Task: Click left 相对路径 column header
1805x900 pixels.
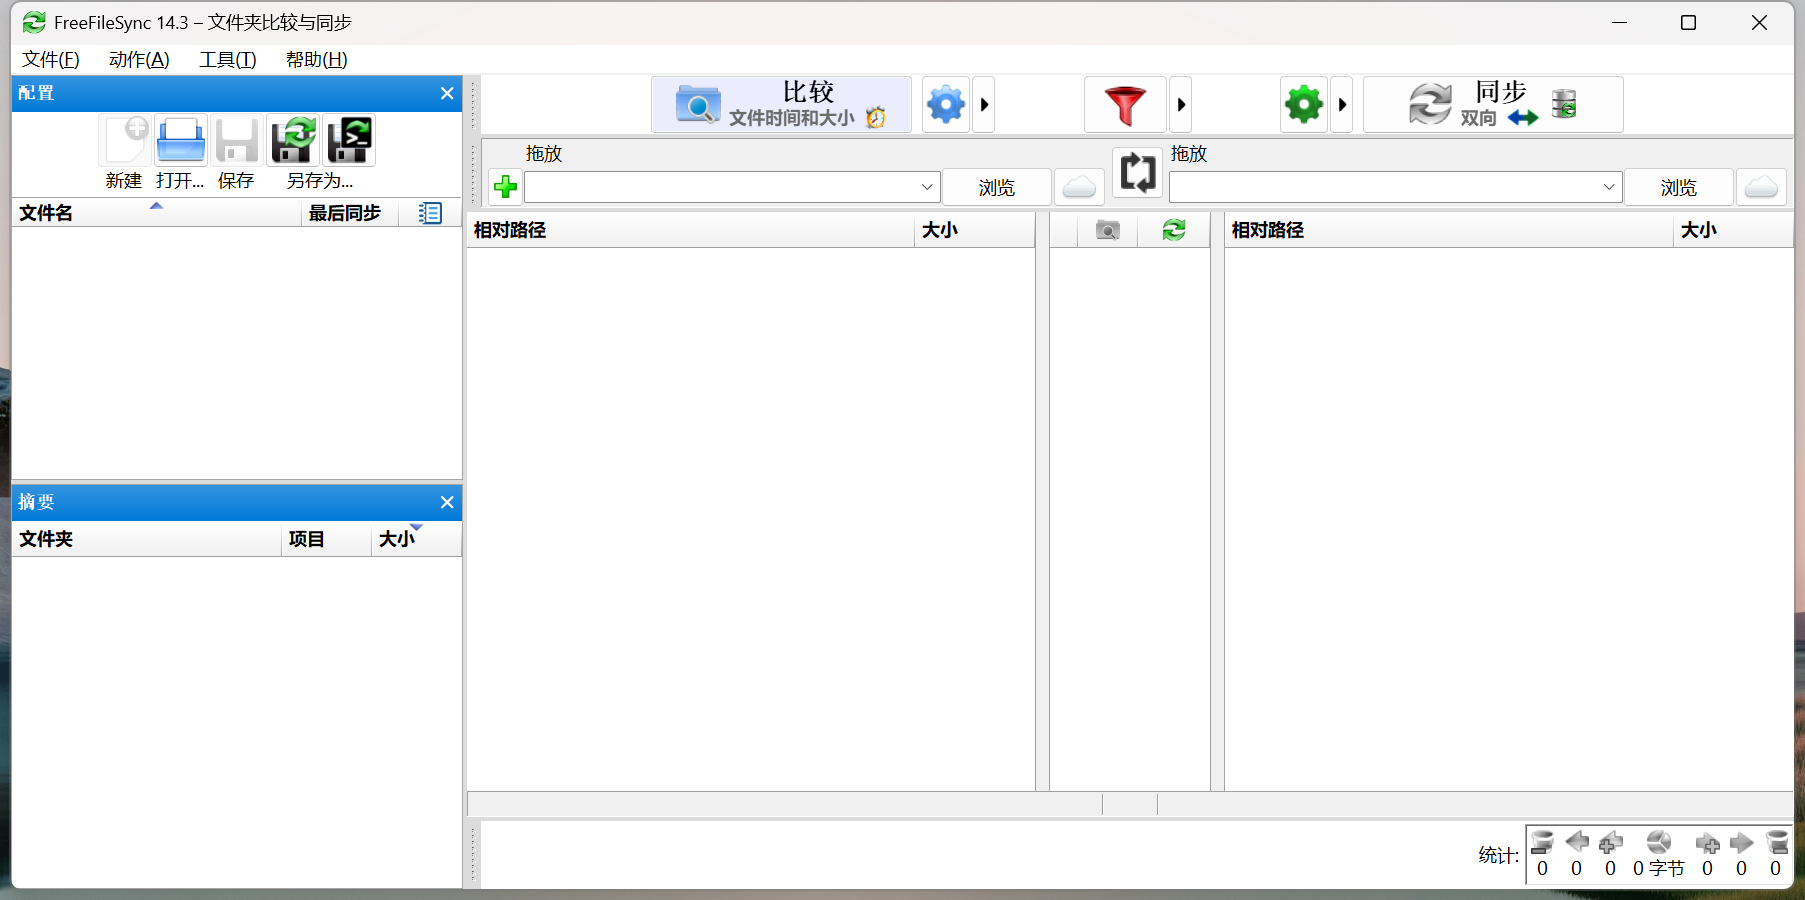Action: [x=691, y=230]
